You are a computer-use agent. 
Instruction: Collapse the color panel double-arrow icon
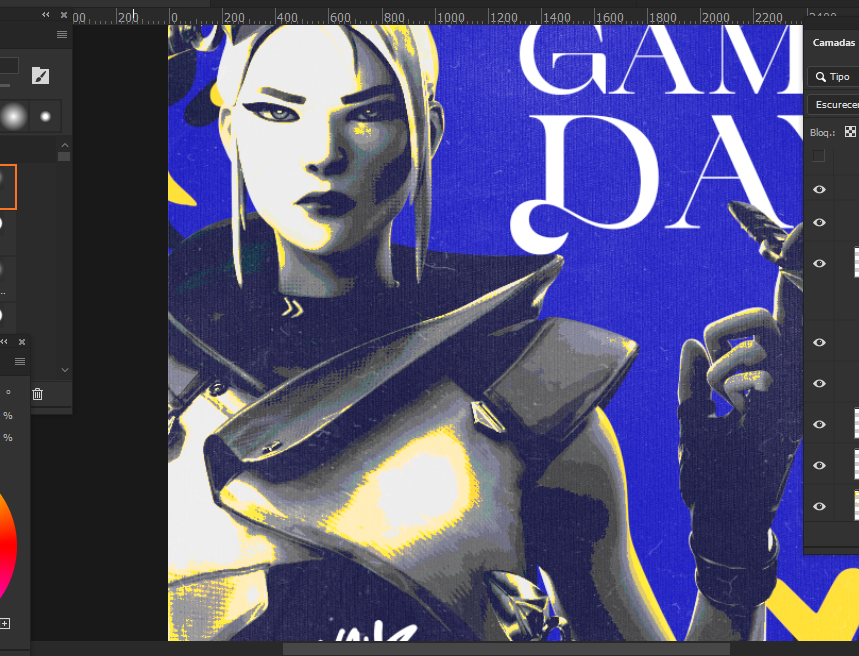pyautogui.click(x=4, y=342)
